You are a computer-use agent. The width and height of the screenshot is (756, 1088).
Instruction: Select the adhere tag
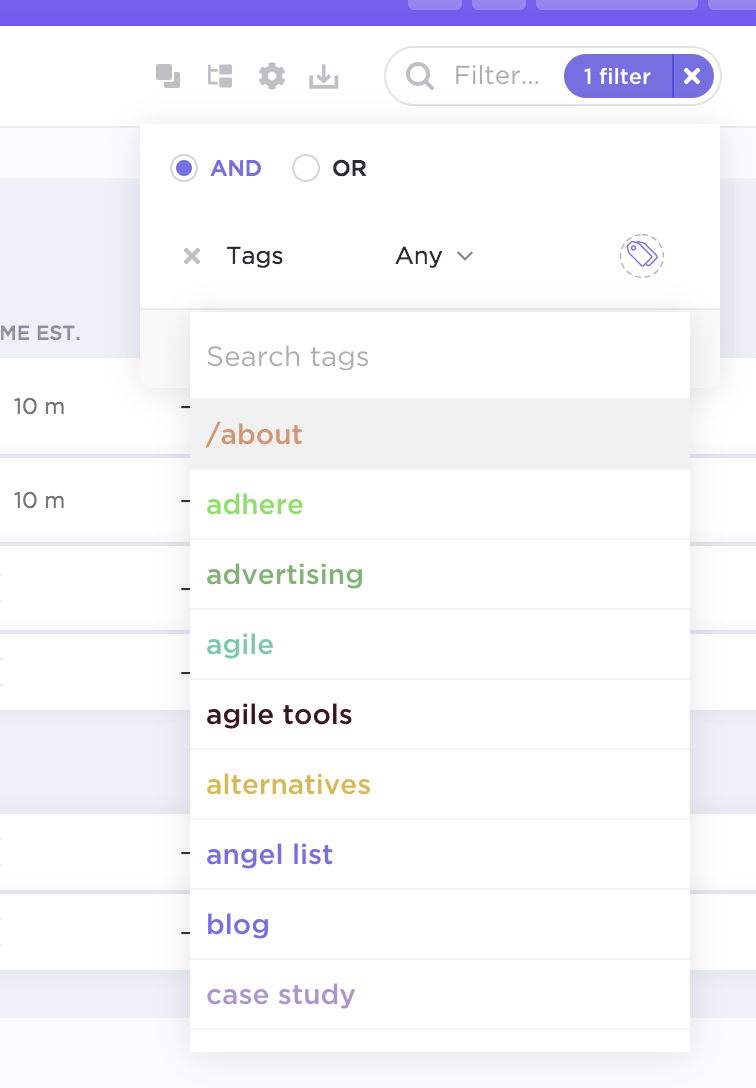point(255,505)
